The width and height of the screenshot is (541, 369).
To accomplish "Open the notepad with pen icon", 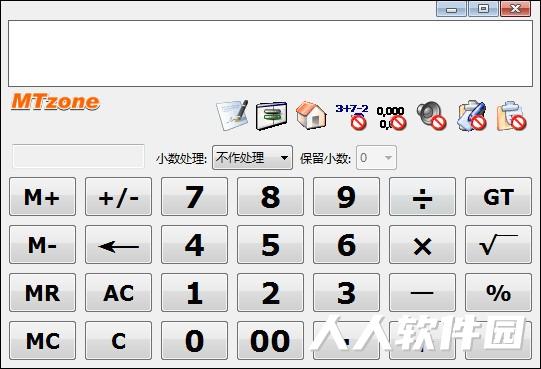I will pos(233,115).
